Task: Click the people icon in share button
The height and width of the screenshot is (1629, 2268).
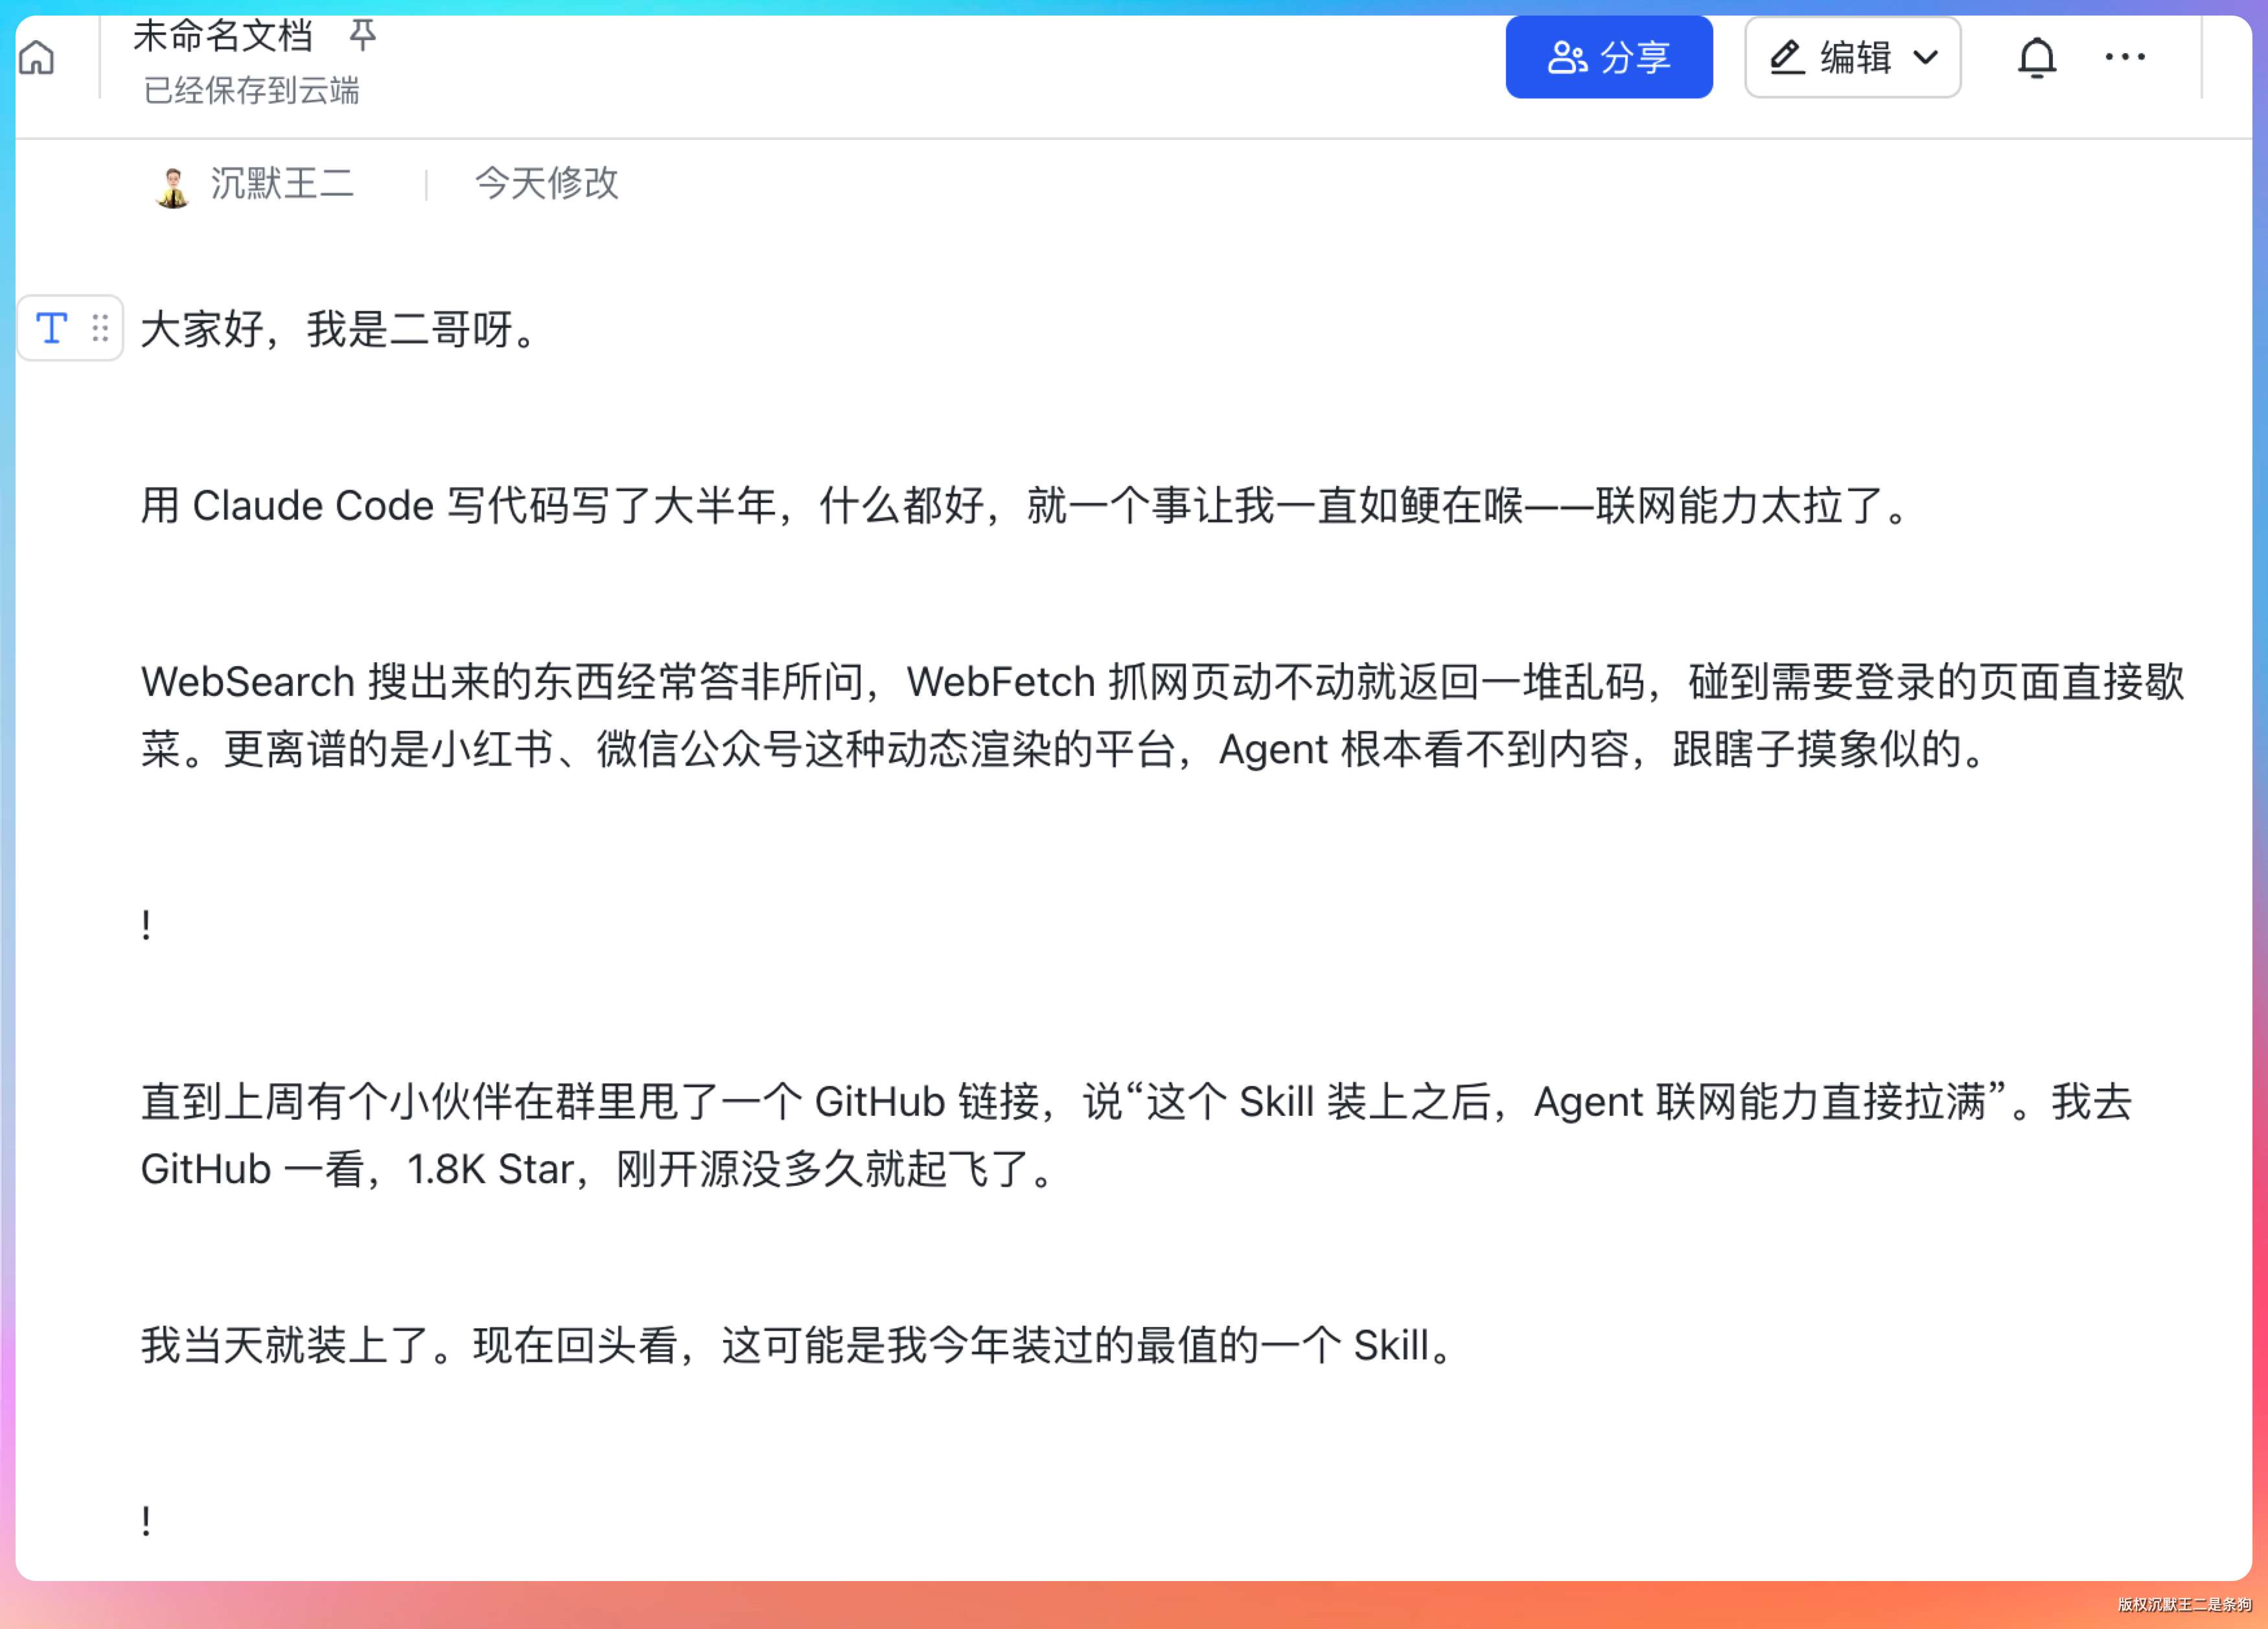Action: tap(1567, 58)
